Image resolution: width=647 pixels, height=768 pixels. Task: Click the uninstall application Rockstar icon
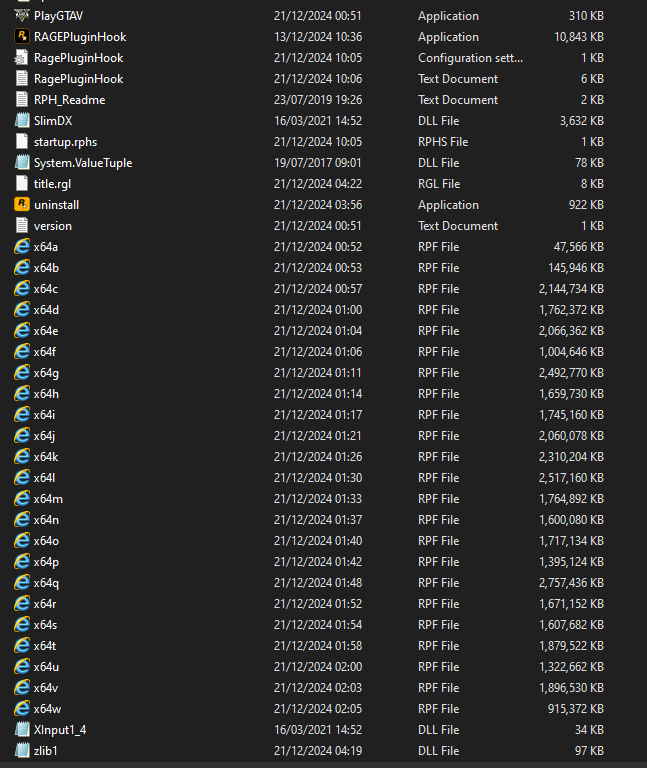[22, 205]
